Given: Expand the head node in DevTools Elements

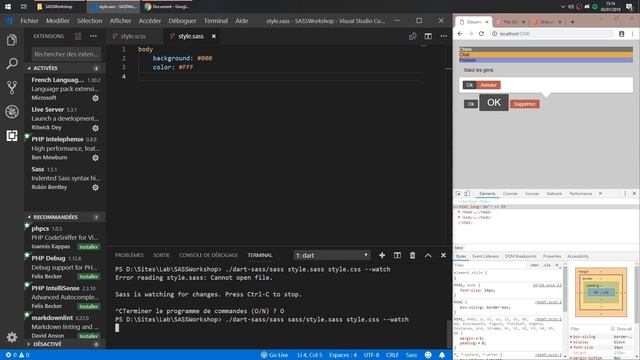Looking at the screenshot, I should (x=459, y=212).
